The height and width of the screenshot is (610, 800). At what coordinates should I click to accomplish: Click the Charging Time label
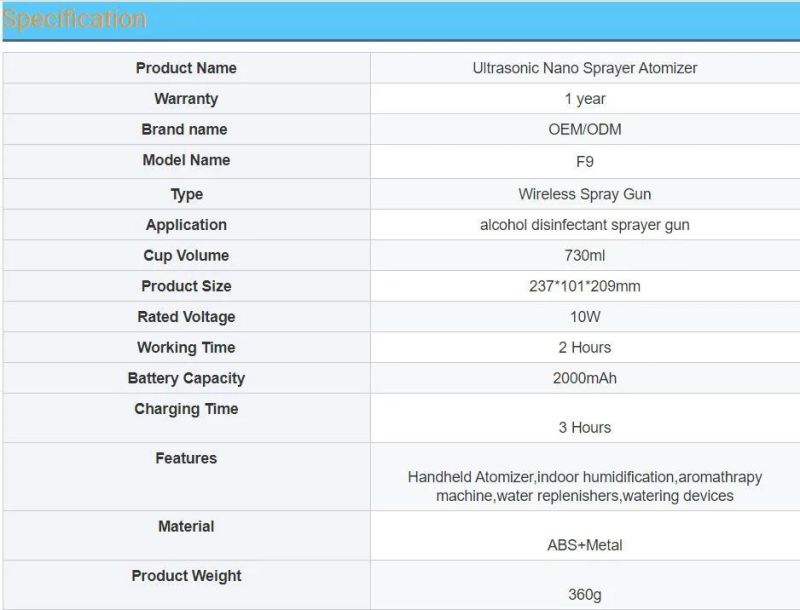pyautogui.click(x=186, y=409)
